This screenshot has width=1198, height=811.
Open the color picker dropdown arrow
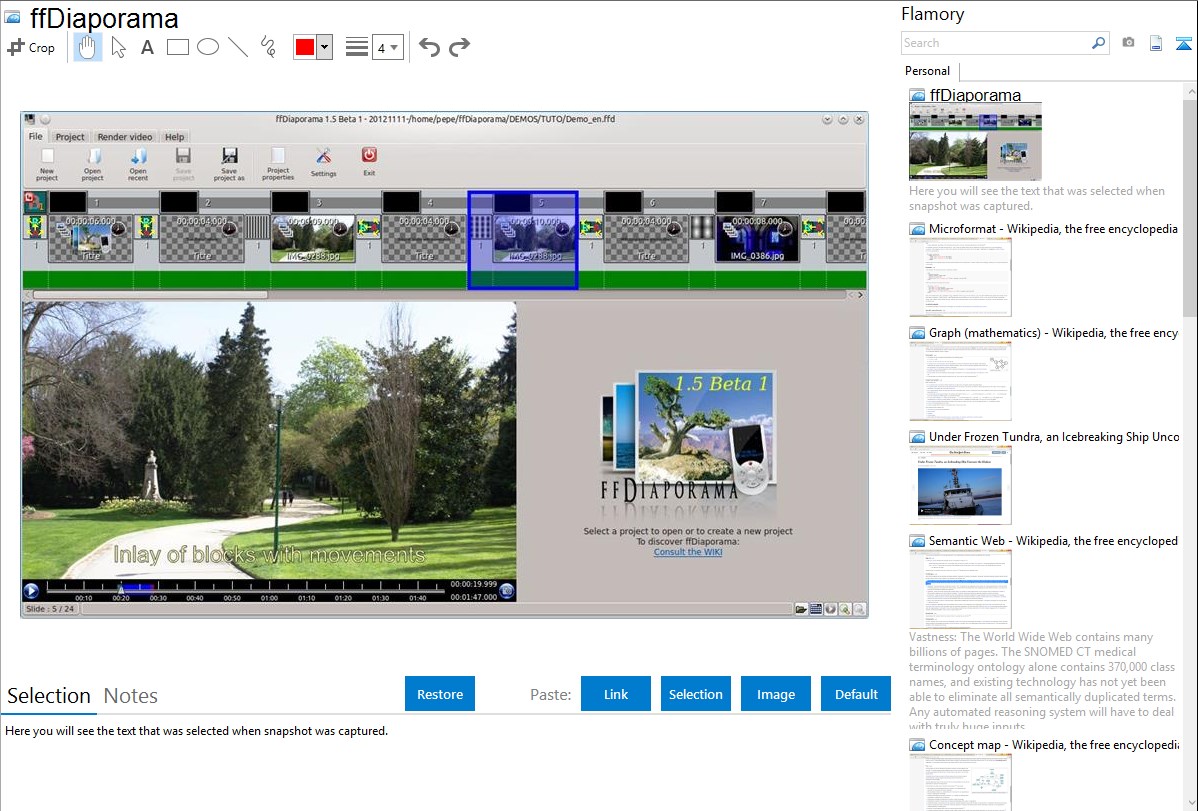[x=325, y=47]
